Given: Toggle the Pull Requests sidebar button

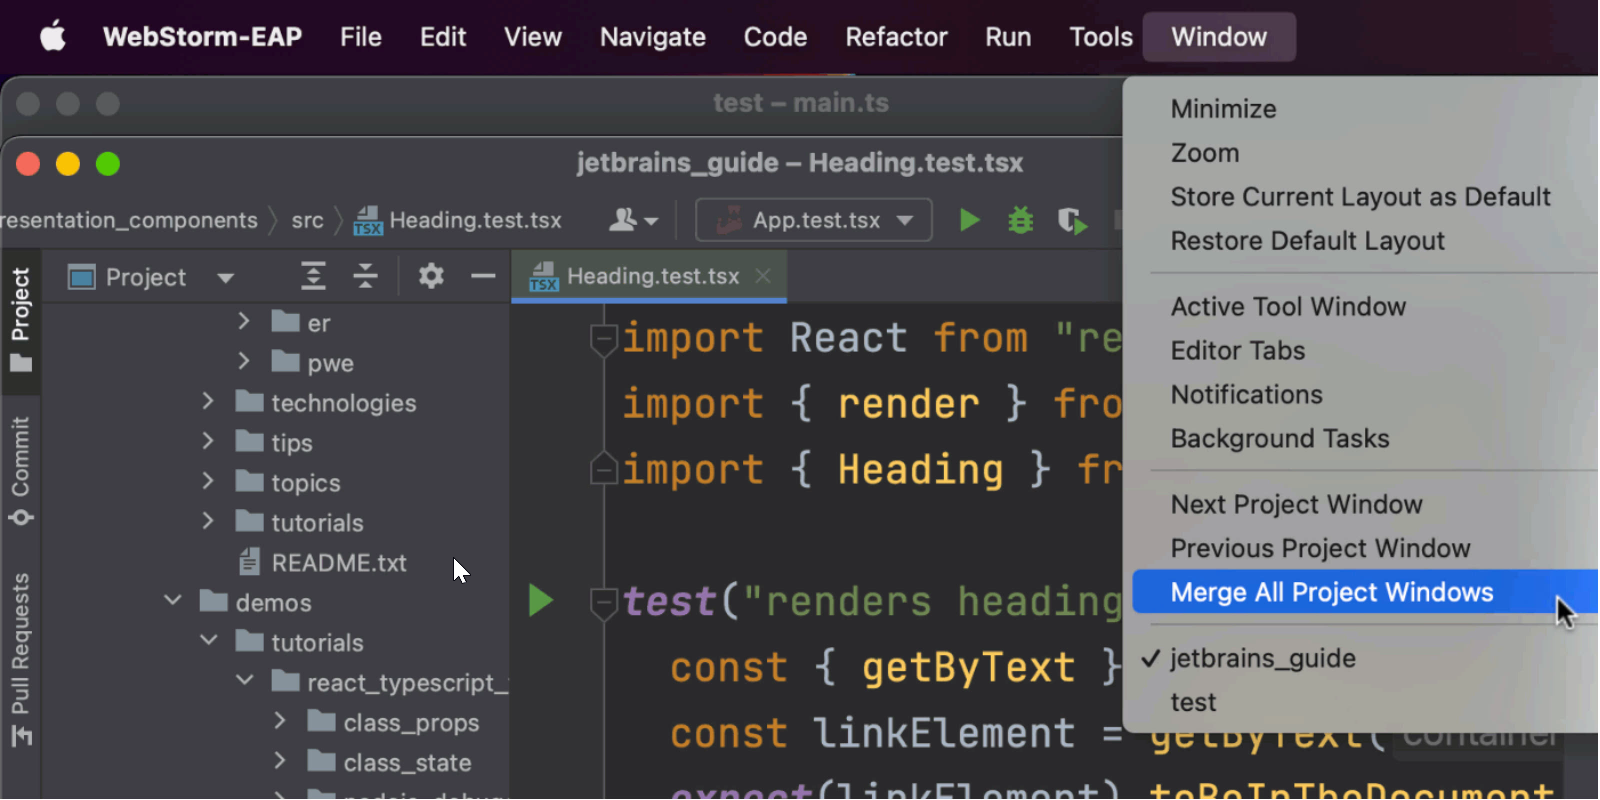Looking at the screenshot, I should [21, 660].
